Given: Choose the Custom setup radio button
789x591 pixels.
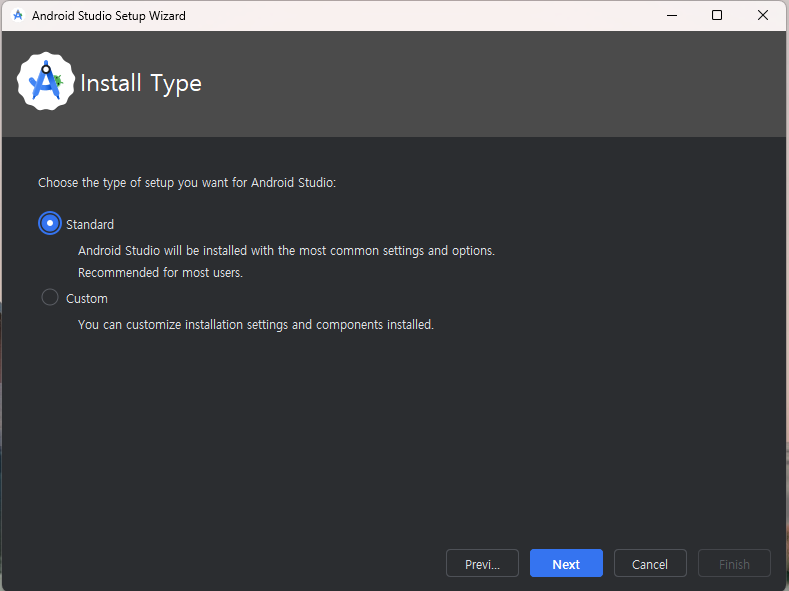Looking at the screenshot, I should [50, 297].
